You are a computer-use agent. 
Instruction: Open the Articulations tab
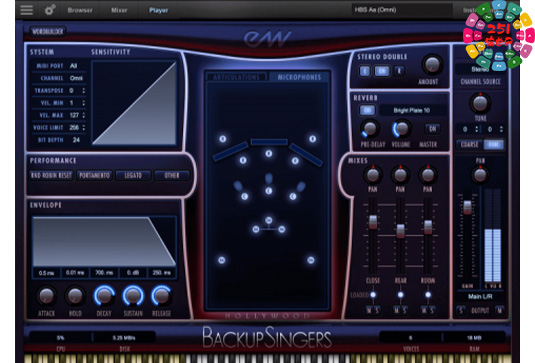[236, 77]
